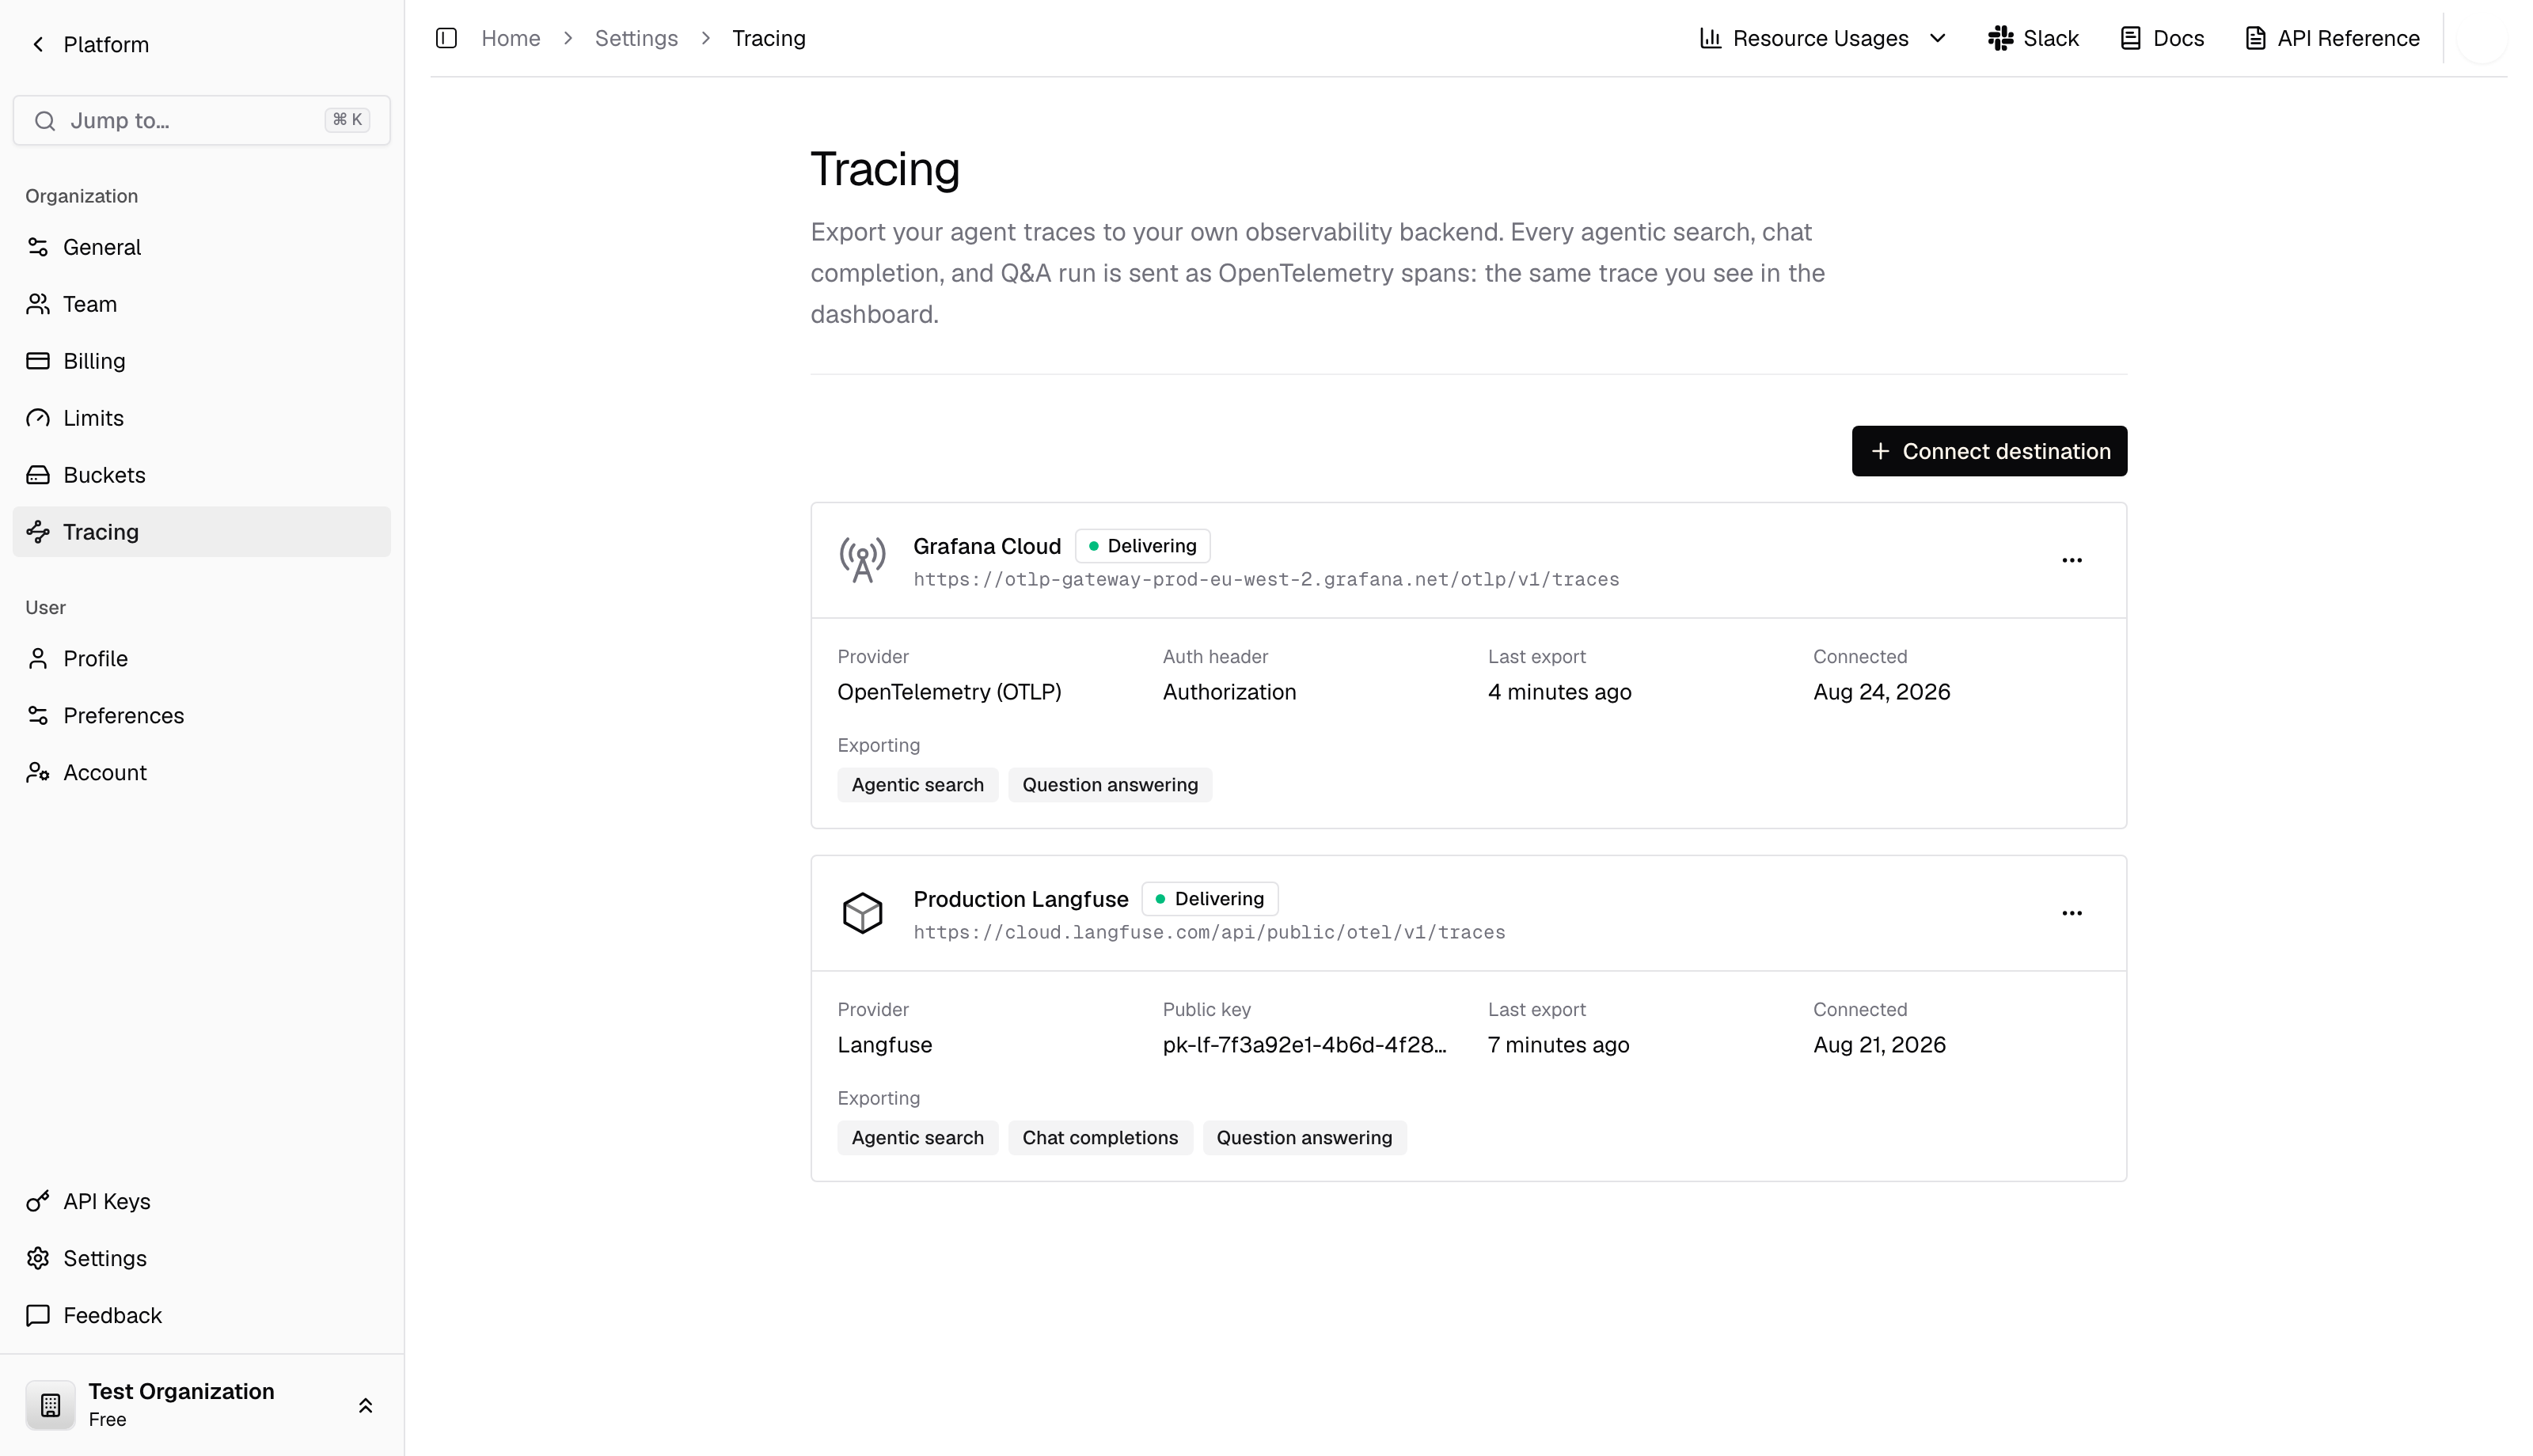
Task: Click the Production Langfuse destination name
Action: tap(1021, 899)
